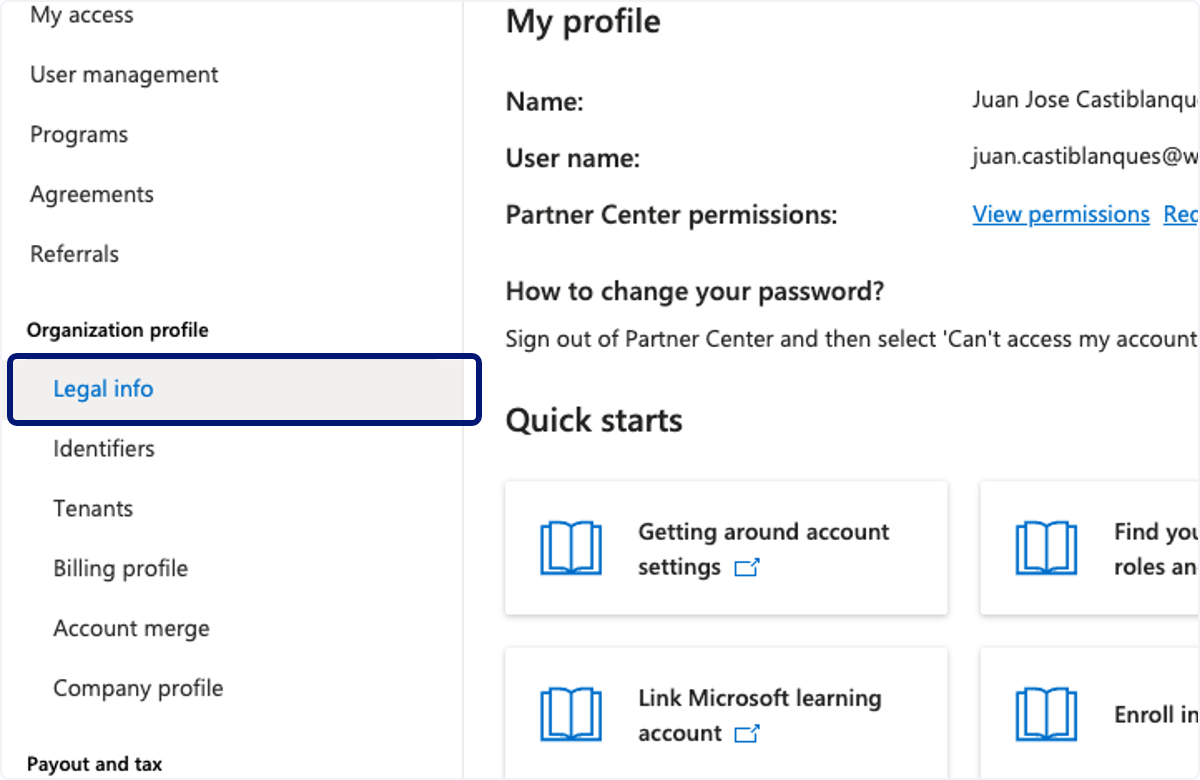Click the 'Name:' label

(x=544, y=102)
